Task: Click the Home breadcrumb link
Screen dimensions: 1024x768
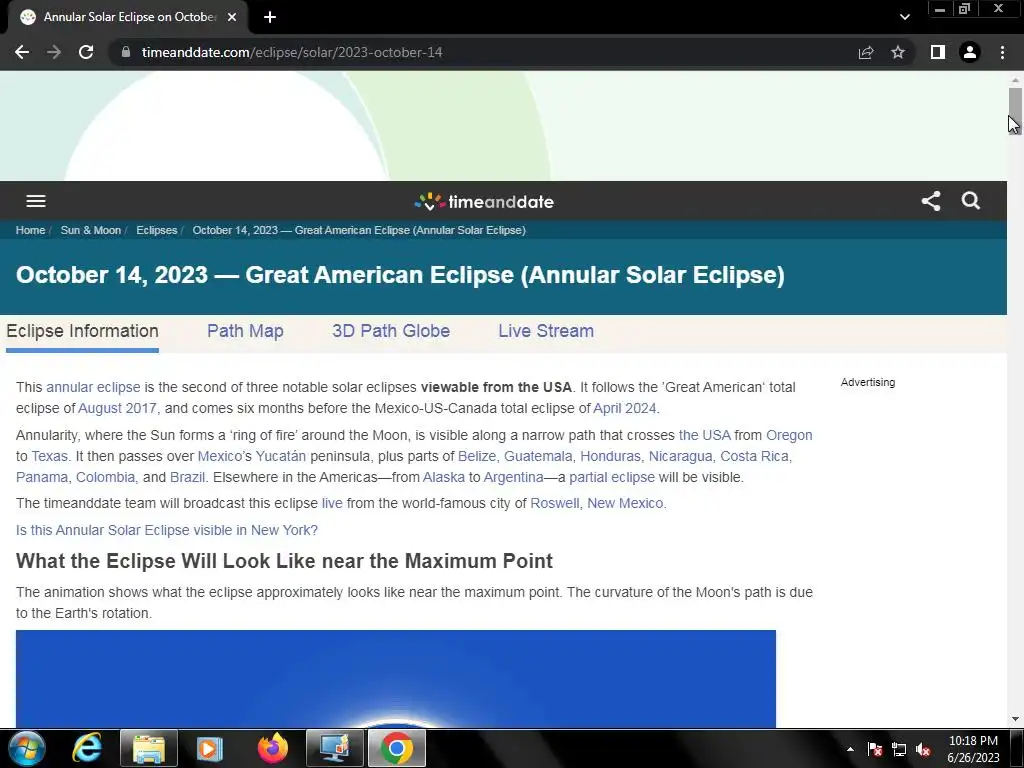Action: [x=30, y=231]
